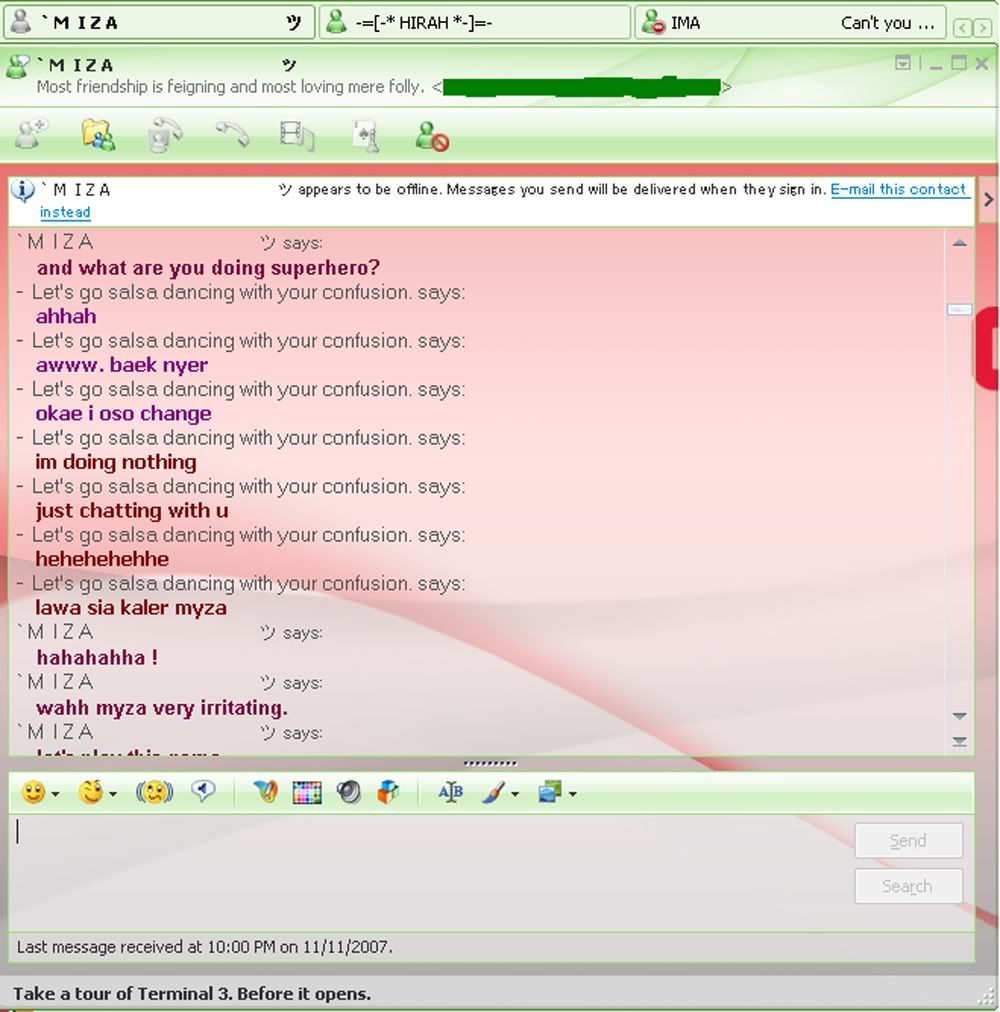
Task: Open the games playing card icon
Action: pyautogui.click(x=366, y=135)
